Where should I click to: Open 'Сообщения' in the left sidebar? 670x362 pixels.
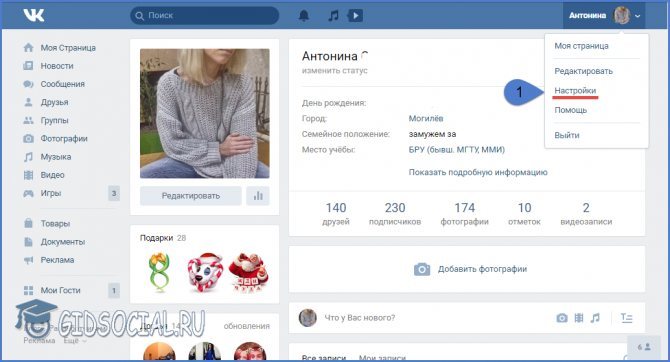(62, 84)
